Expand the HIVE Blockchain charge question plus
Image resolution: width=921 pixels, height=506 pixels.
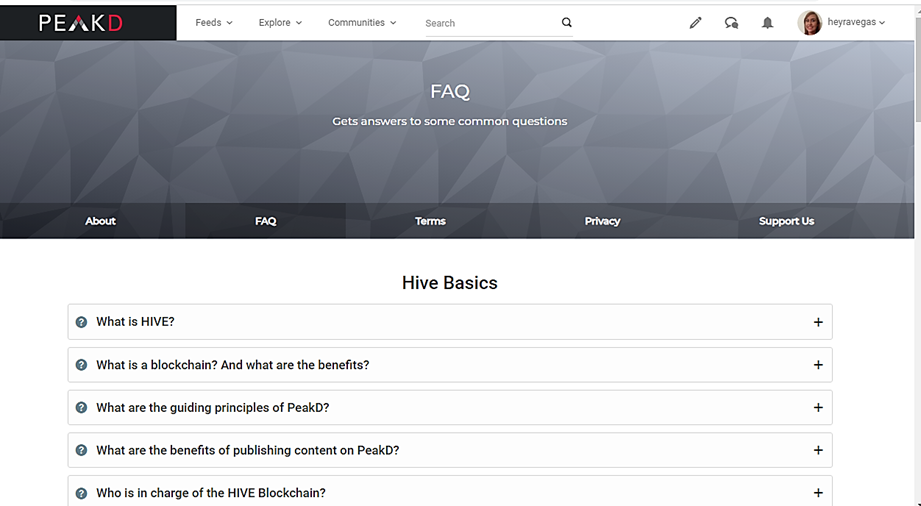818,493
